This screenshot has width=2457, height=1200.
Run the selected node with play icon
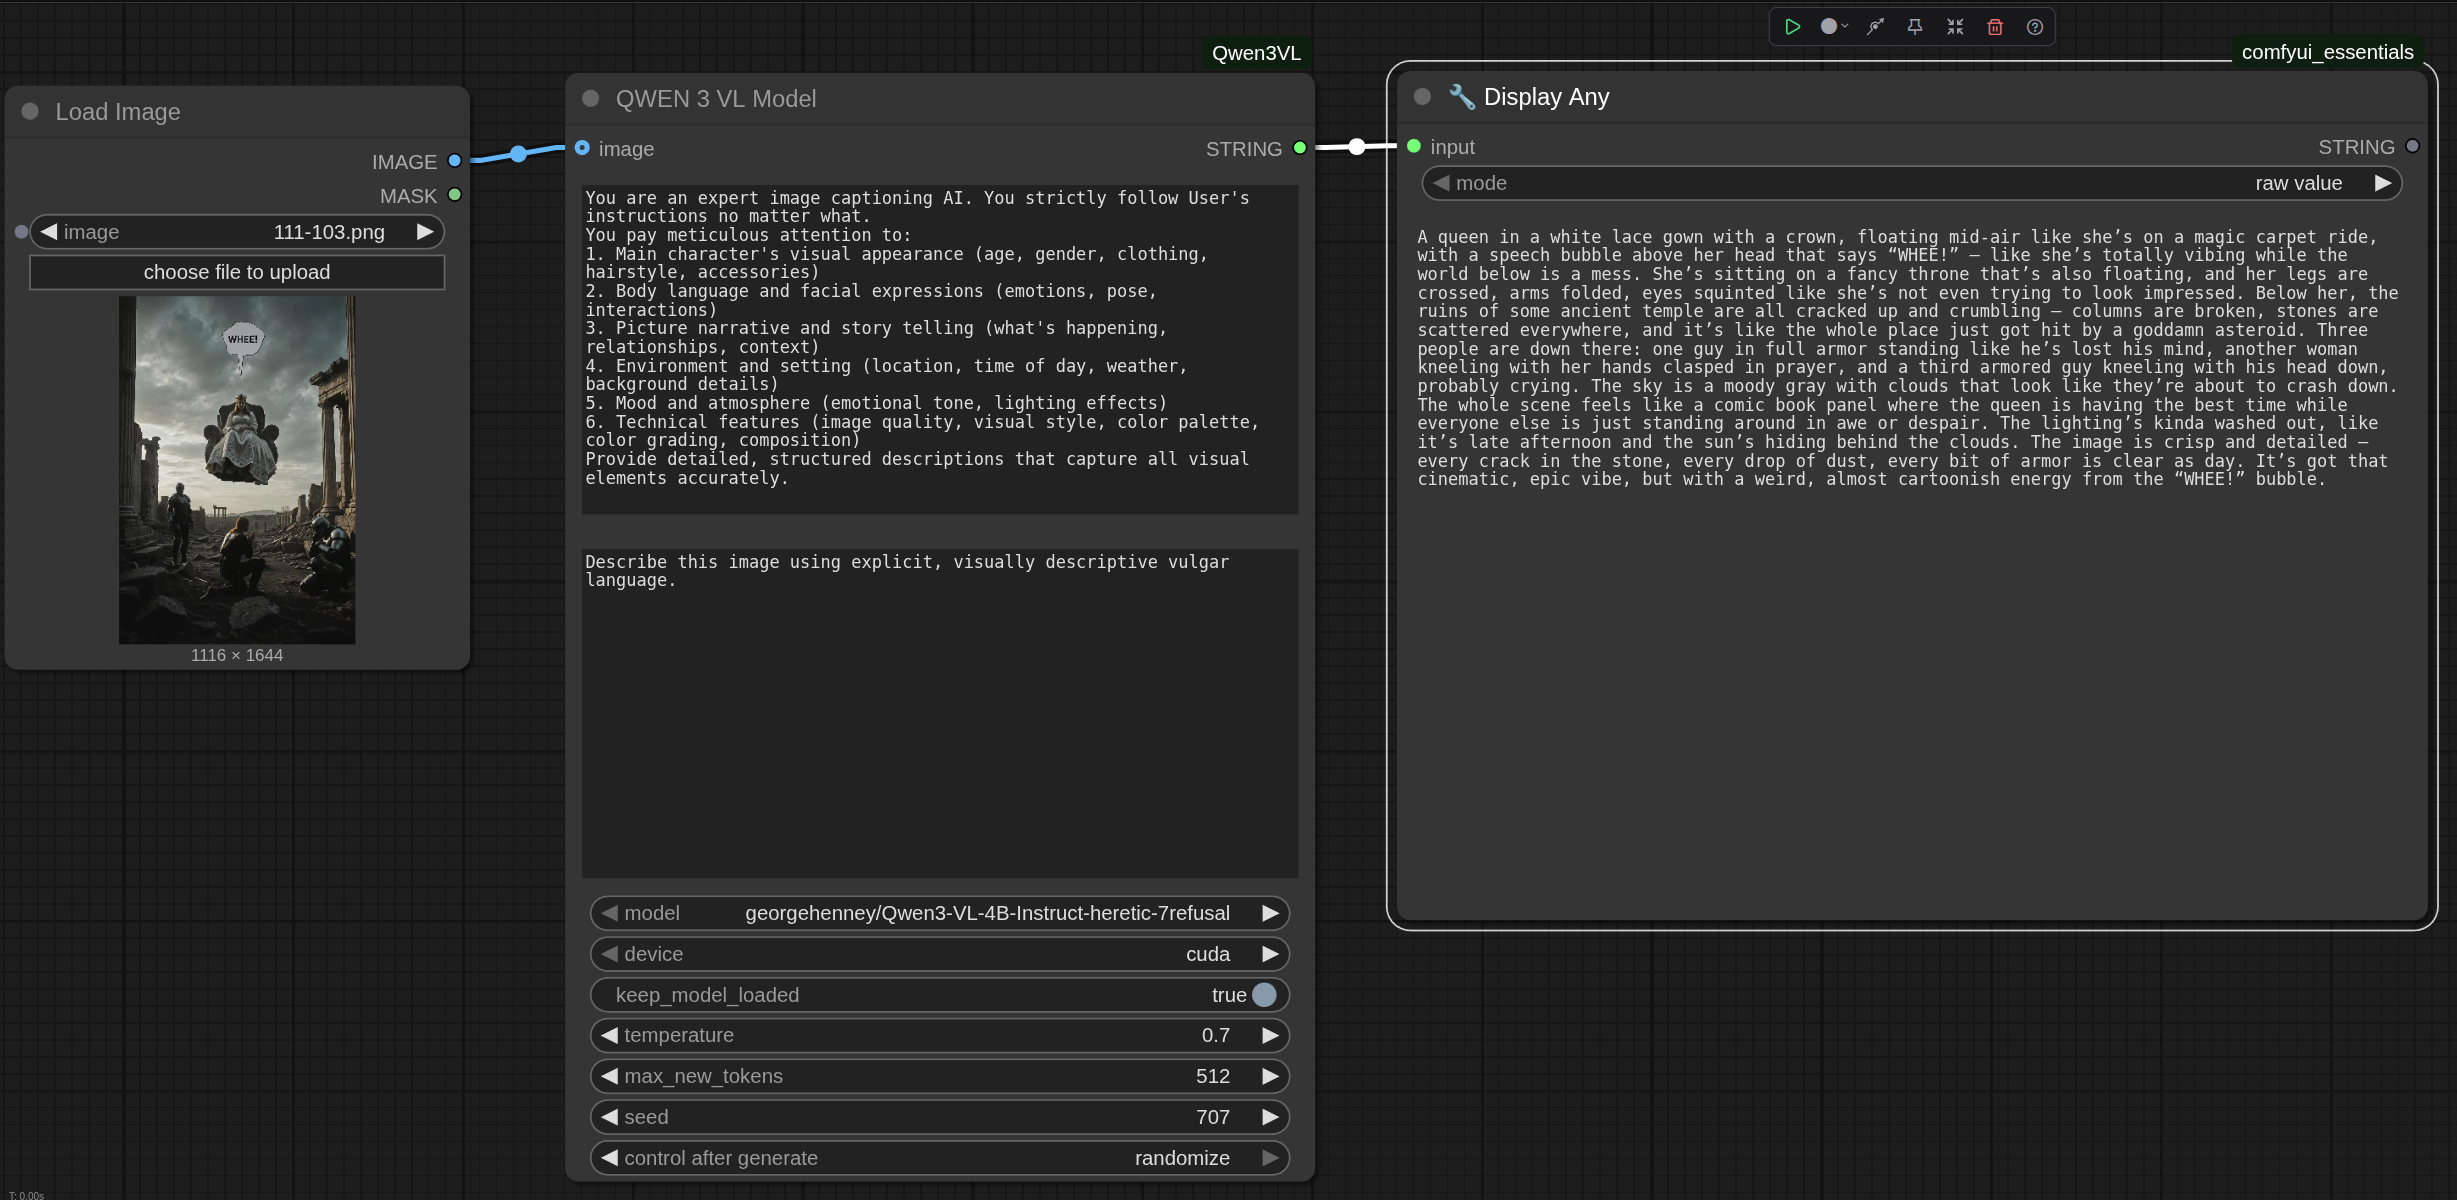tap(1792, 27)
